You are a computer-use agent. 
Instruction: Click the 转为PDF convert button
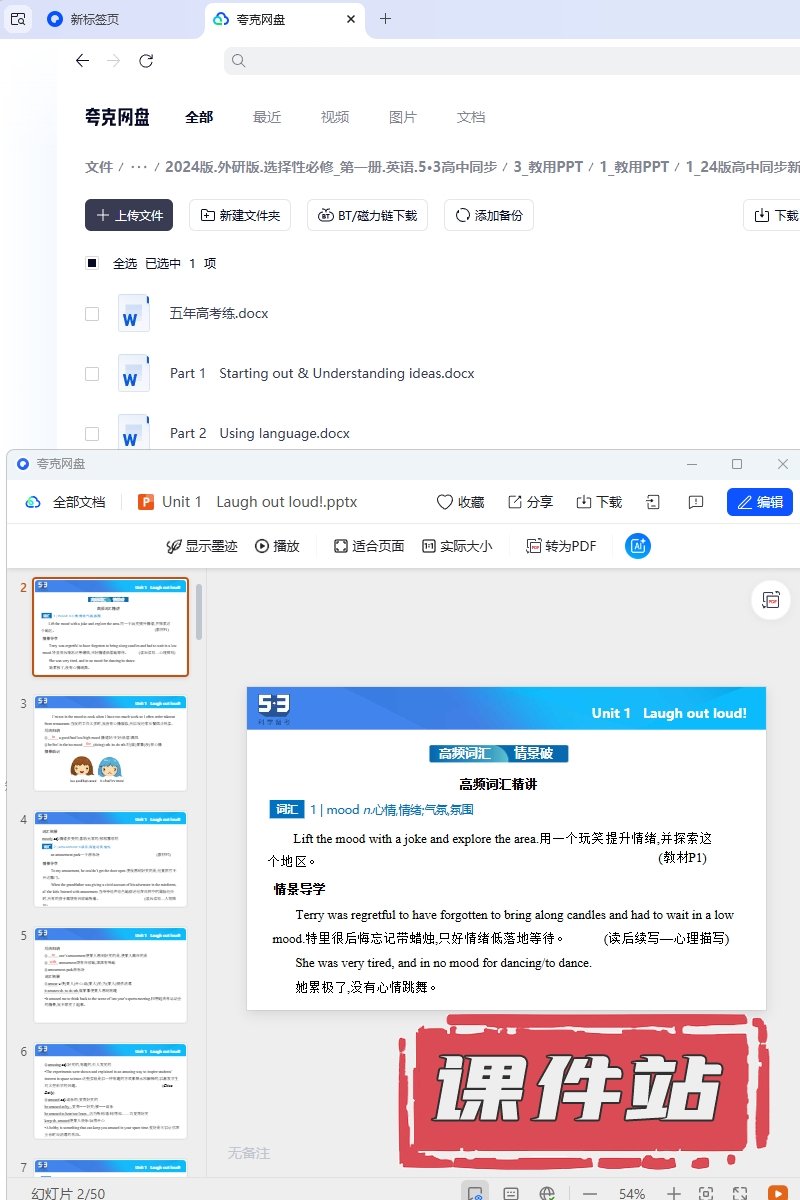(561, 546)
